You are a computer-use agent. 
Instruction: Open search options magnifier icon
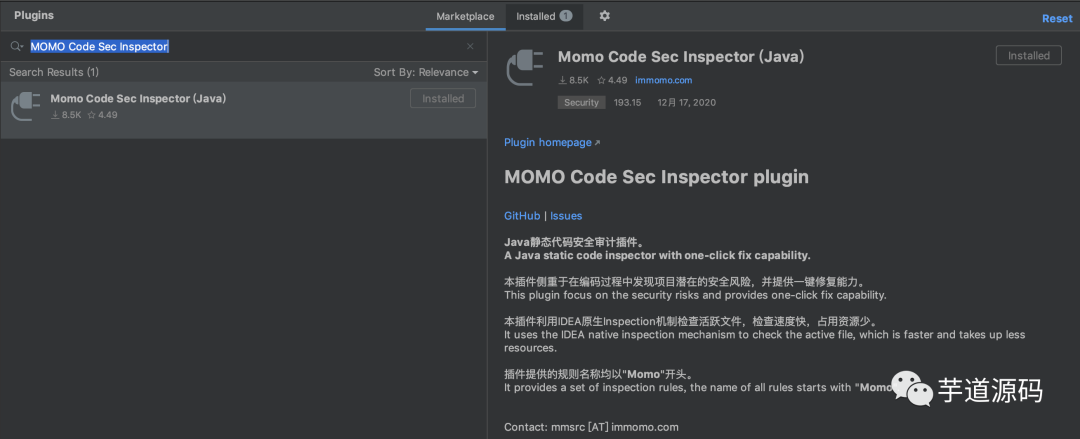17,46
